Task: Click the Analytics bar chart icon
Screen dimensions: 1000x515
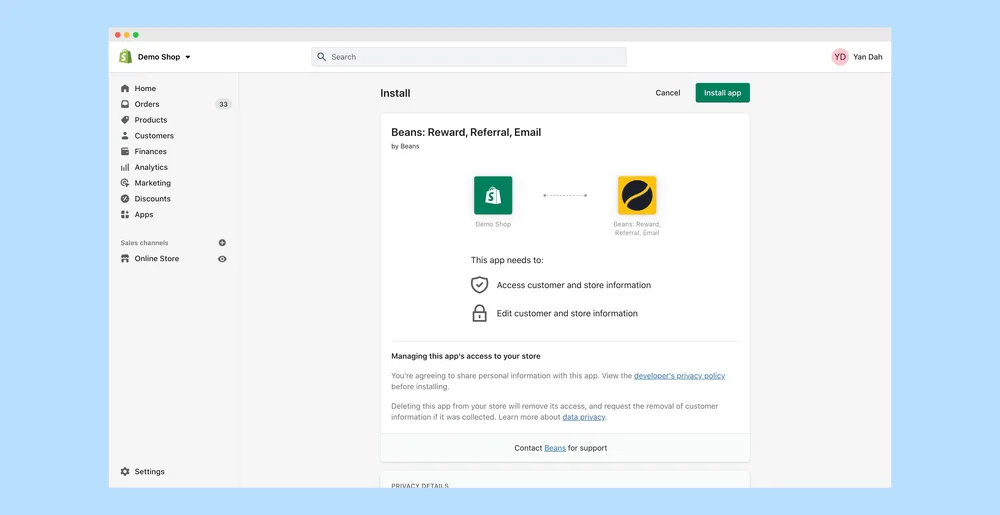Action: [125, 167]
